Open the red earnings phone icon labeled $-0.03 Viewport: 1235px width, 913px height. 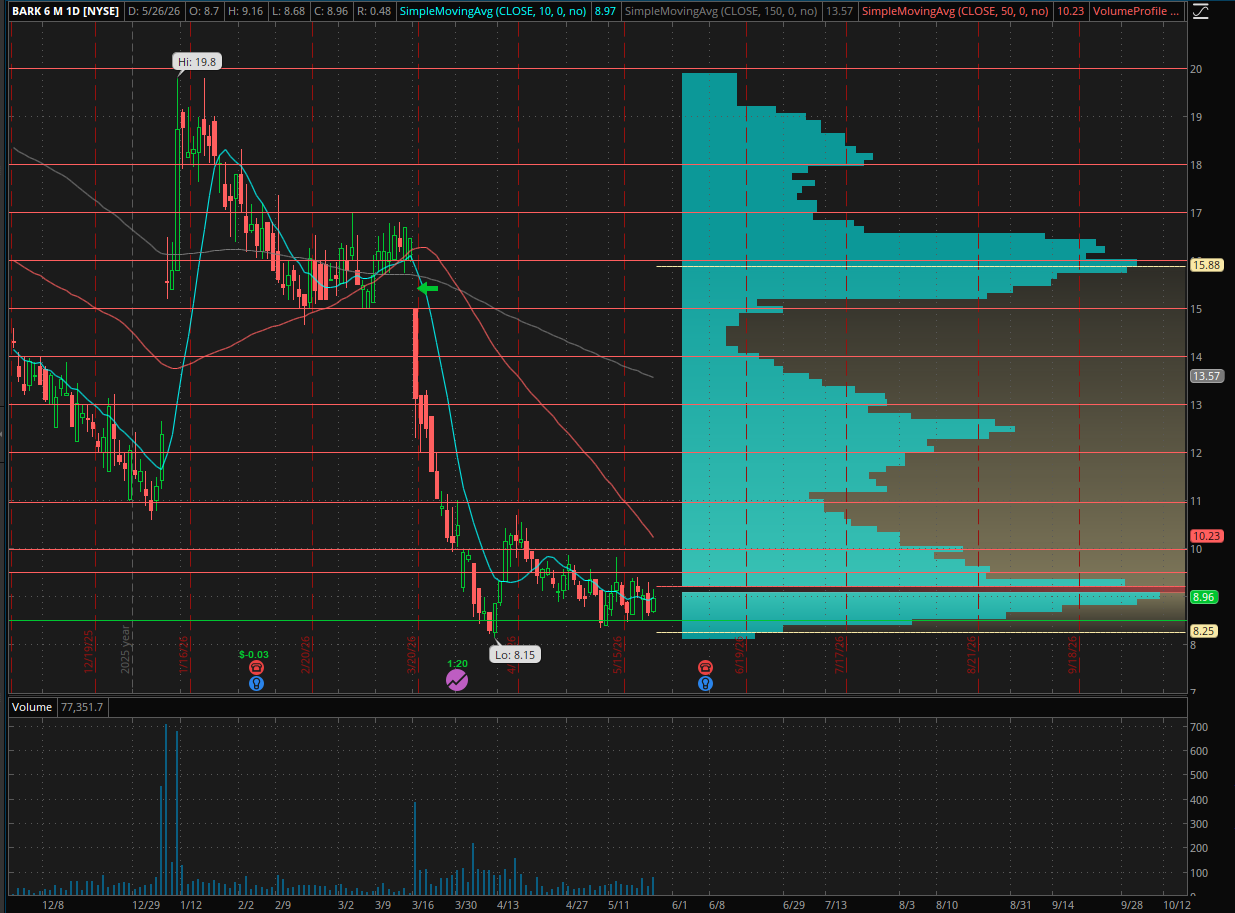256,667
